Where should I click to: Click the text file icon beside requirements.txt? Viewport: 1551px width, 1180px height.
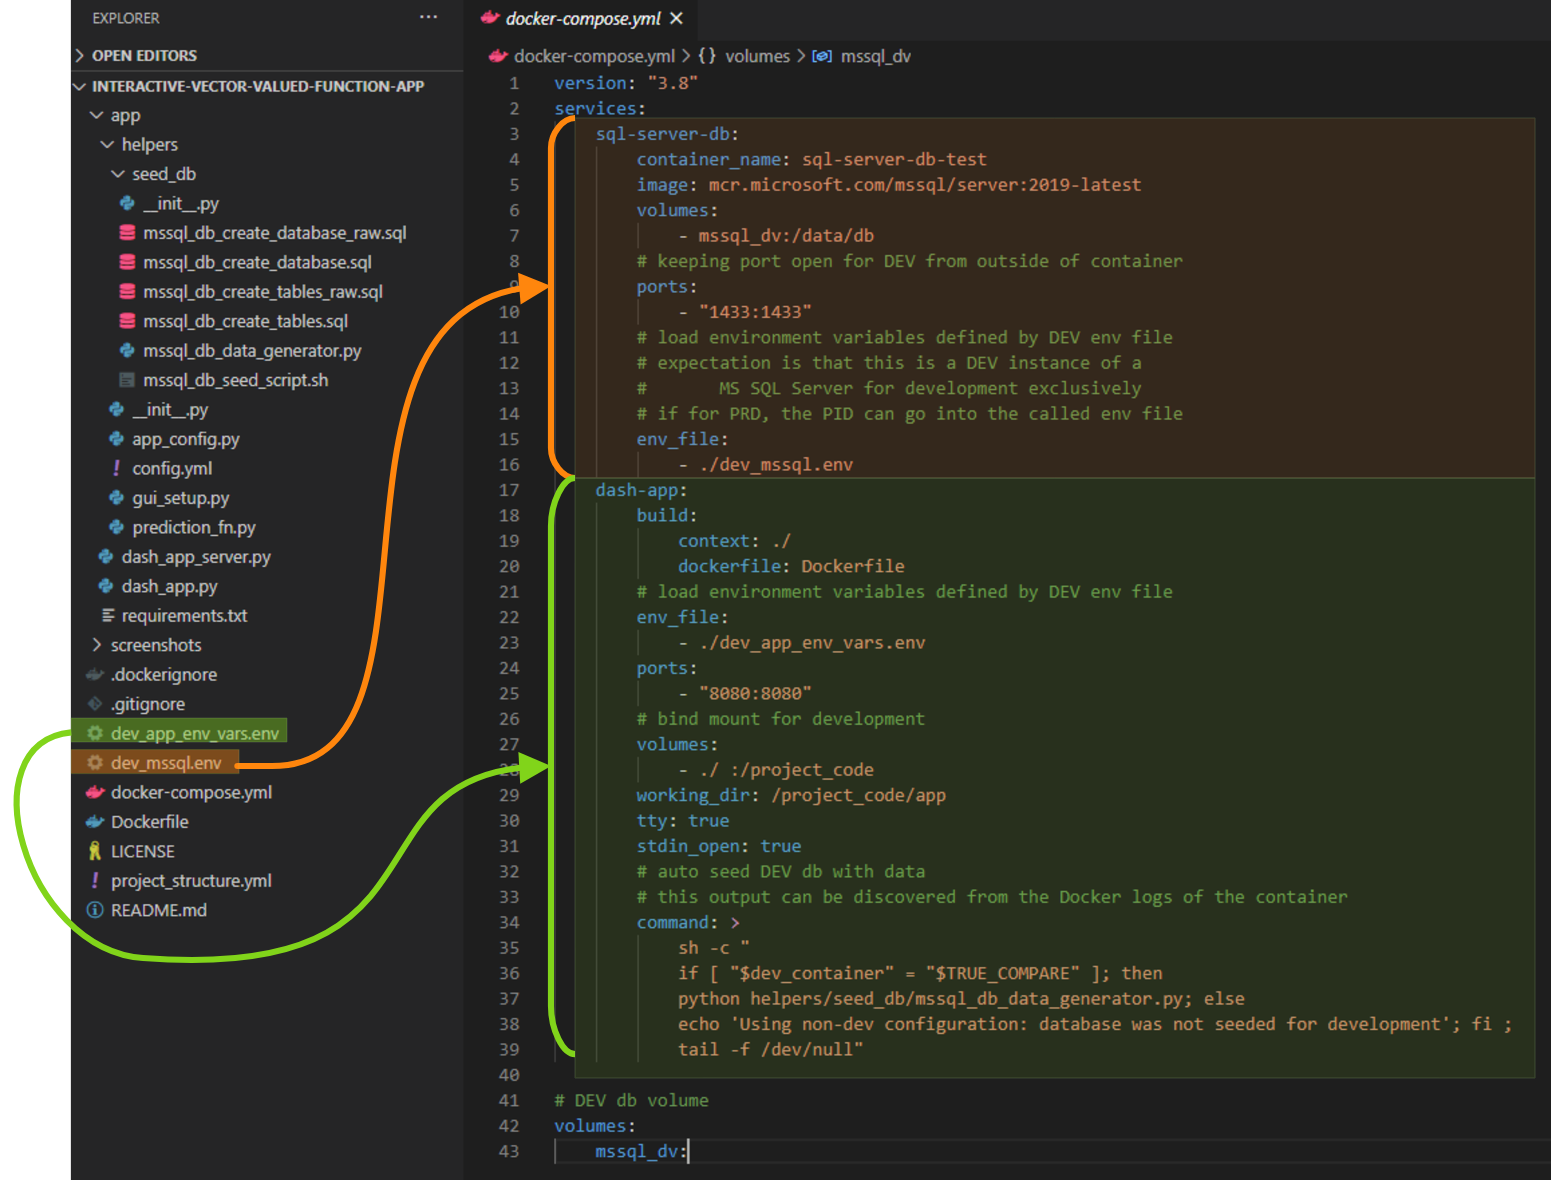[108, 616]
